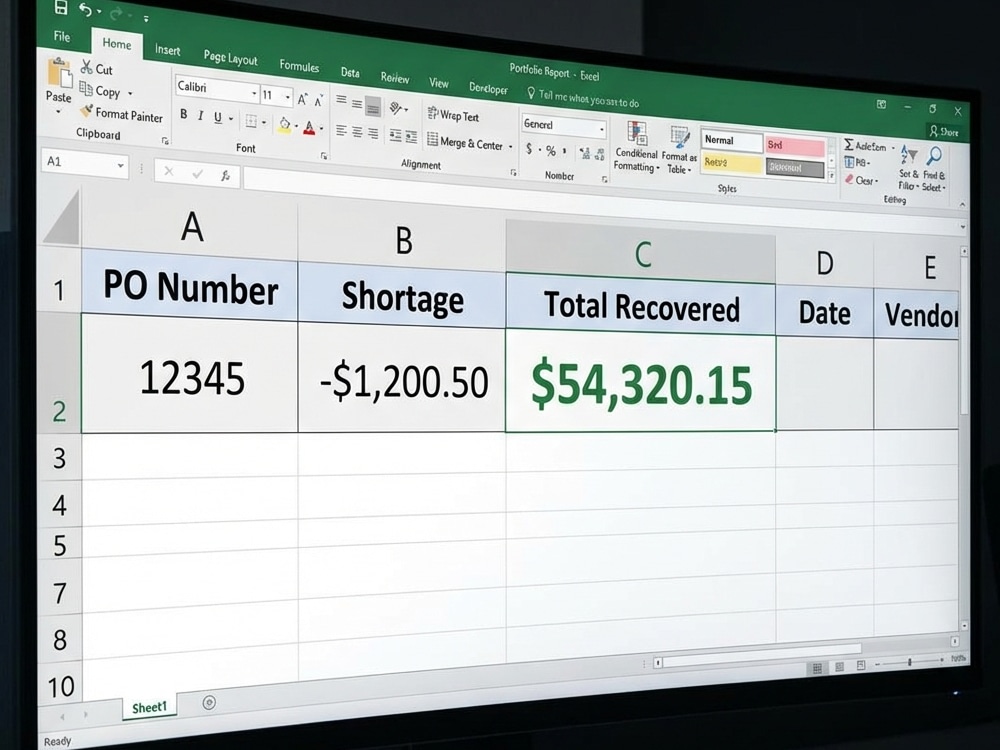
Task: Click the Increase Indent icon
Action: (x=411, y=136)
